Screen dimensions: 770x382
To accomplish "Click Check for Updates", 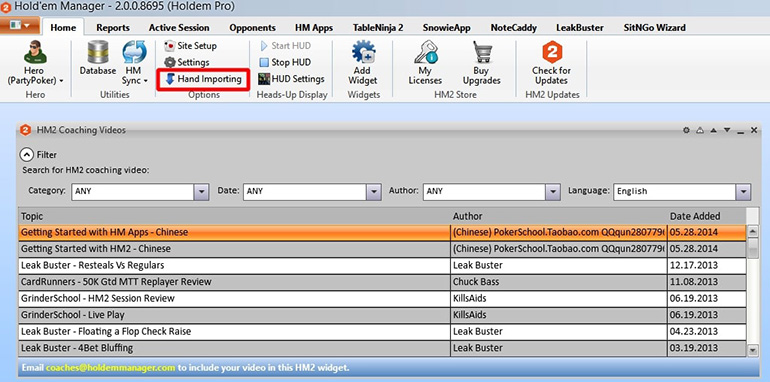I will (x=551, y=63).
